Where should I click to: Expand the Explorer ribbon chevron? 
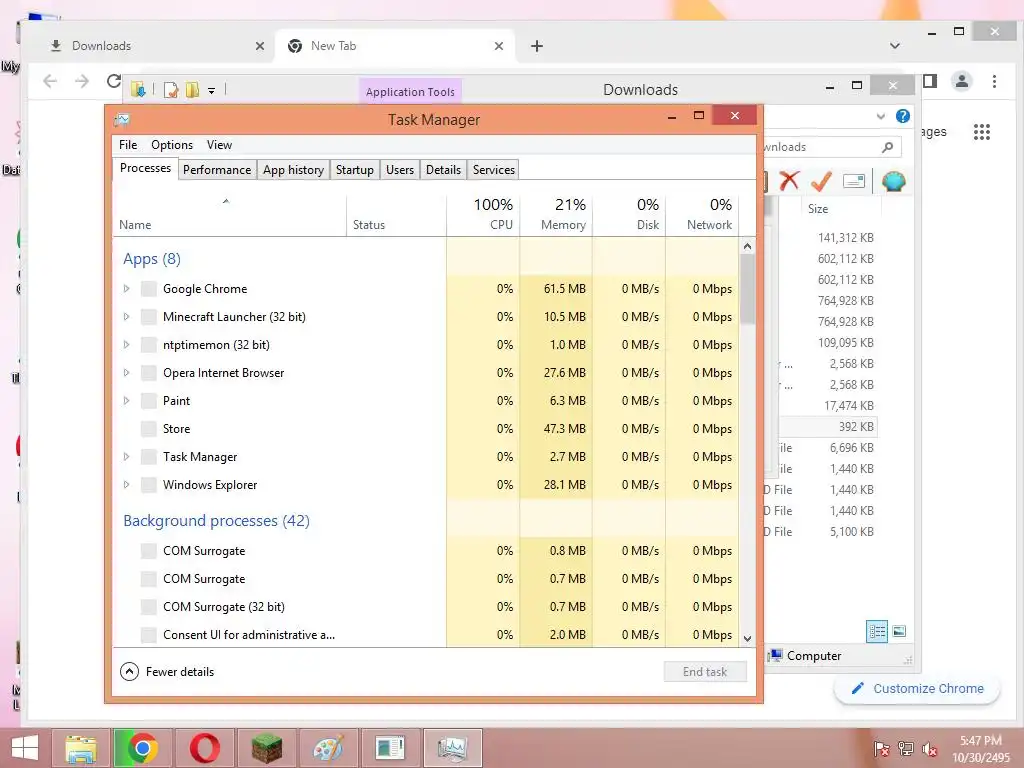point(880,116)
